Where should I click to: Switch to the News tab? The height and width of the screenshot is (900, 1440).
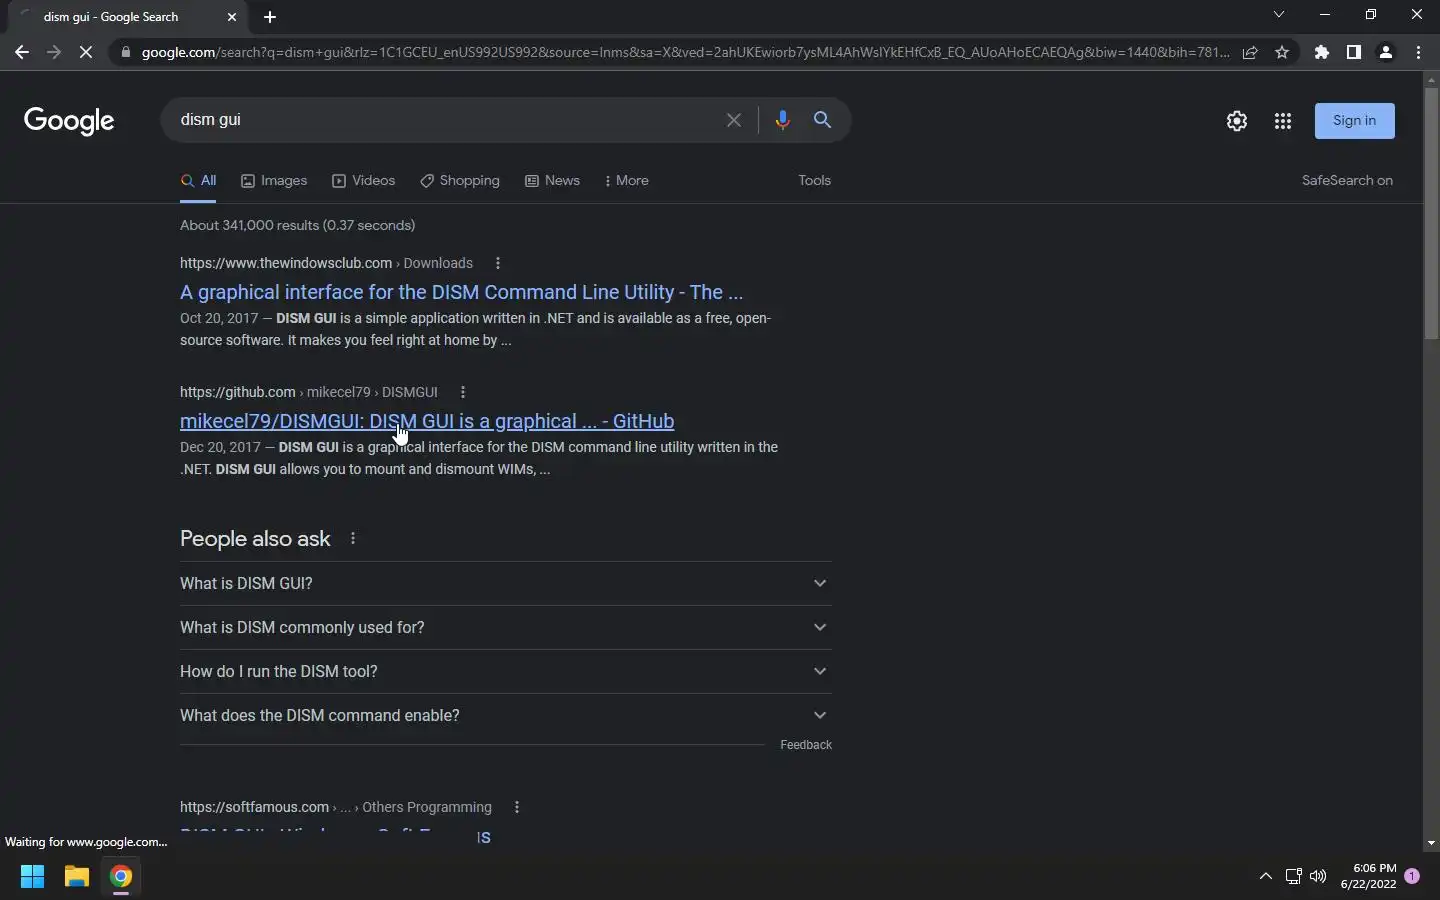[553, 181]
